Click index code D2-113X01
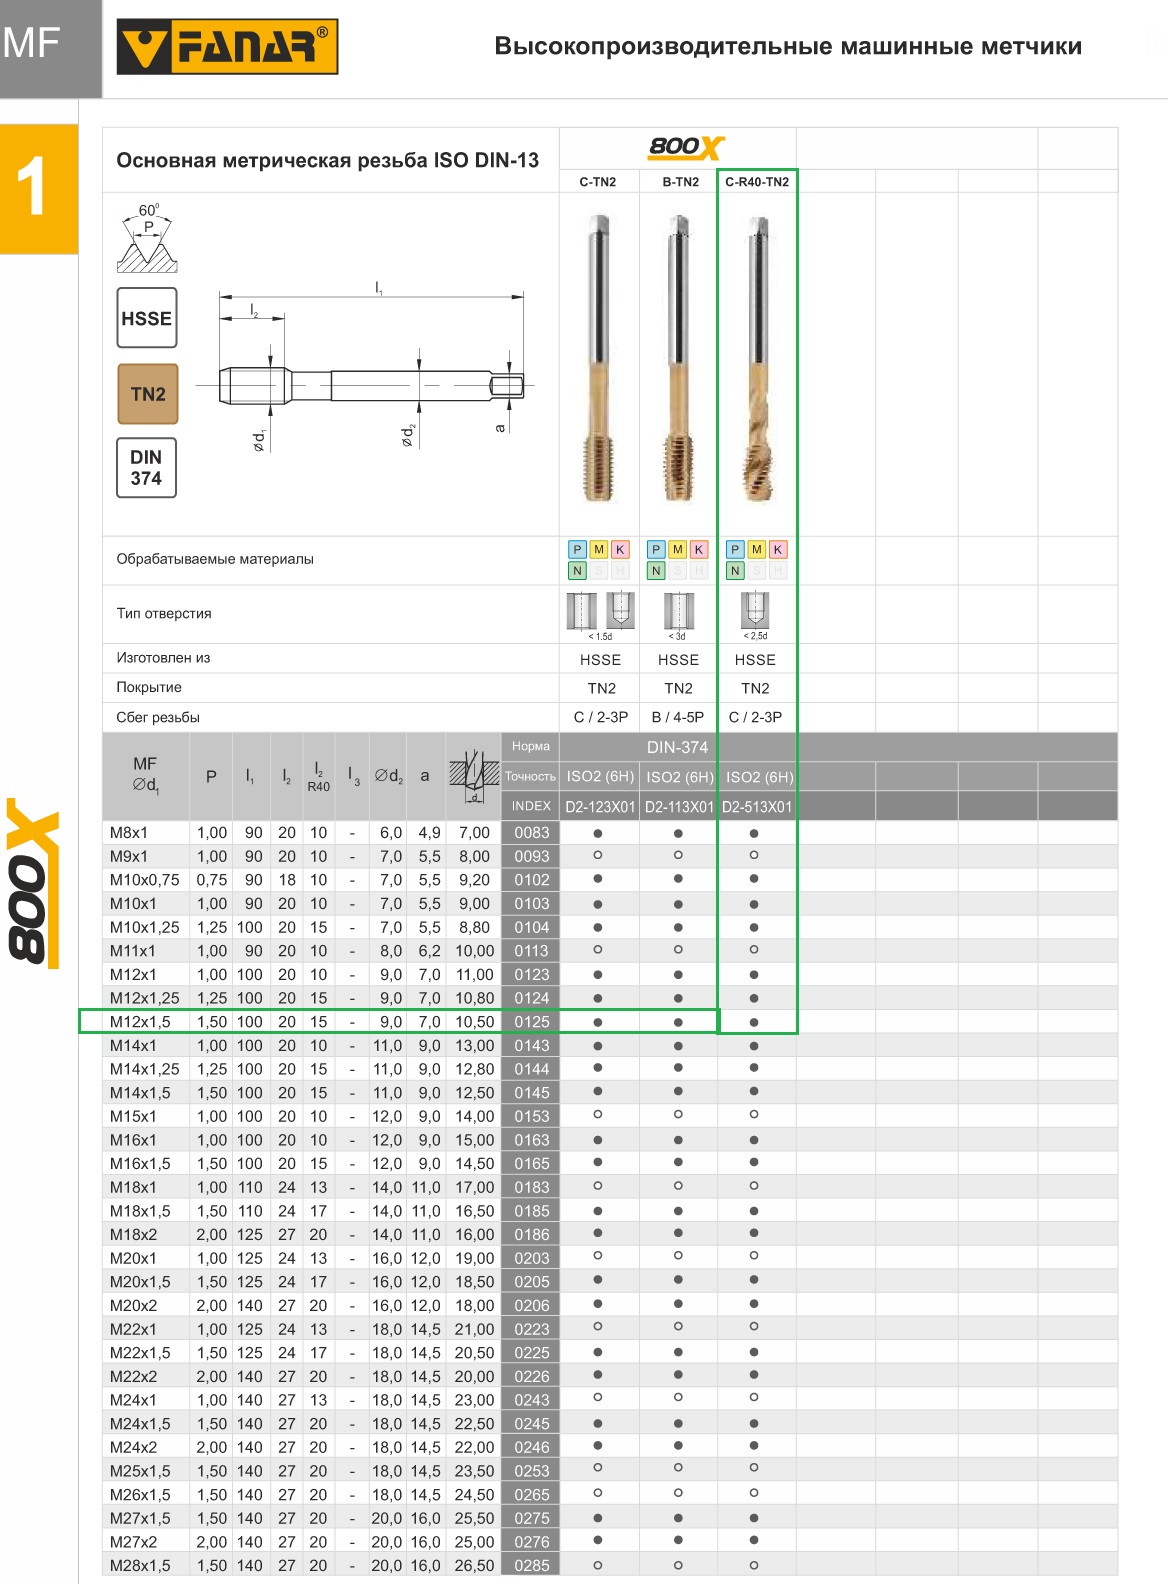This screenshot has width=1168, height=1584. coord(679,807)
